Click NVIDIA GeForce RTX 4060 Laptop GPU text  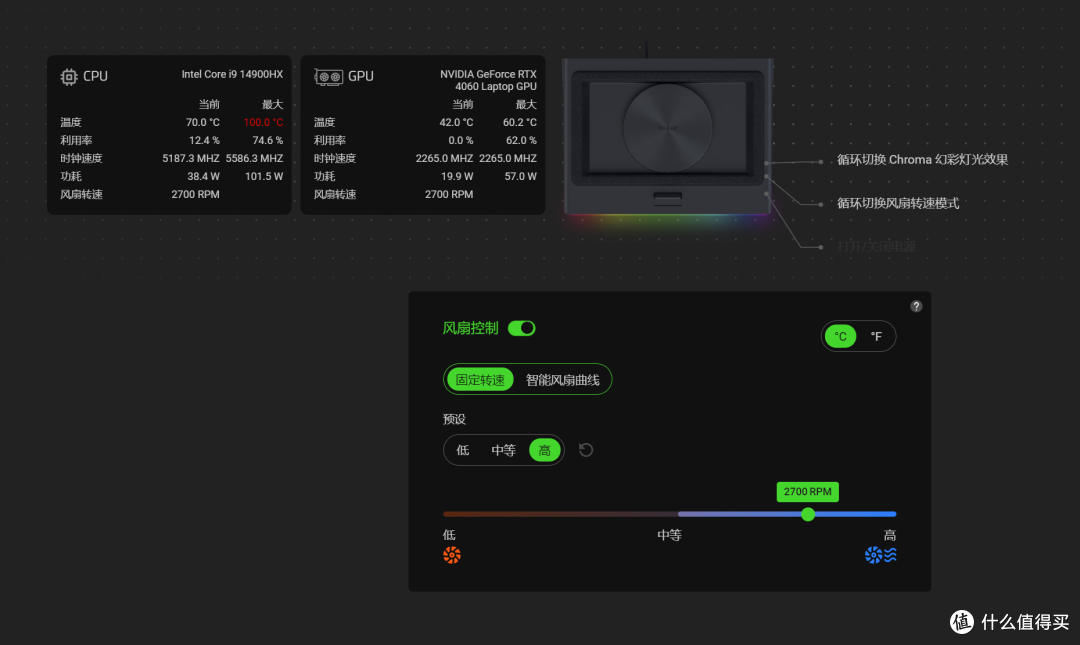pos(488,80)
